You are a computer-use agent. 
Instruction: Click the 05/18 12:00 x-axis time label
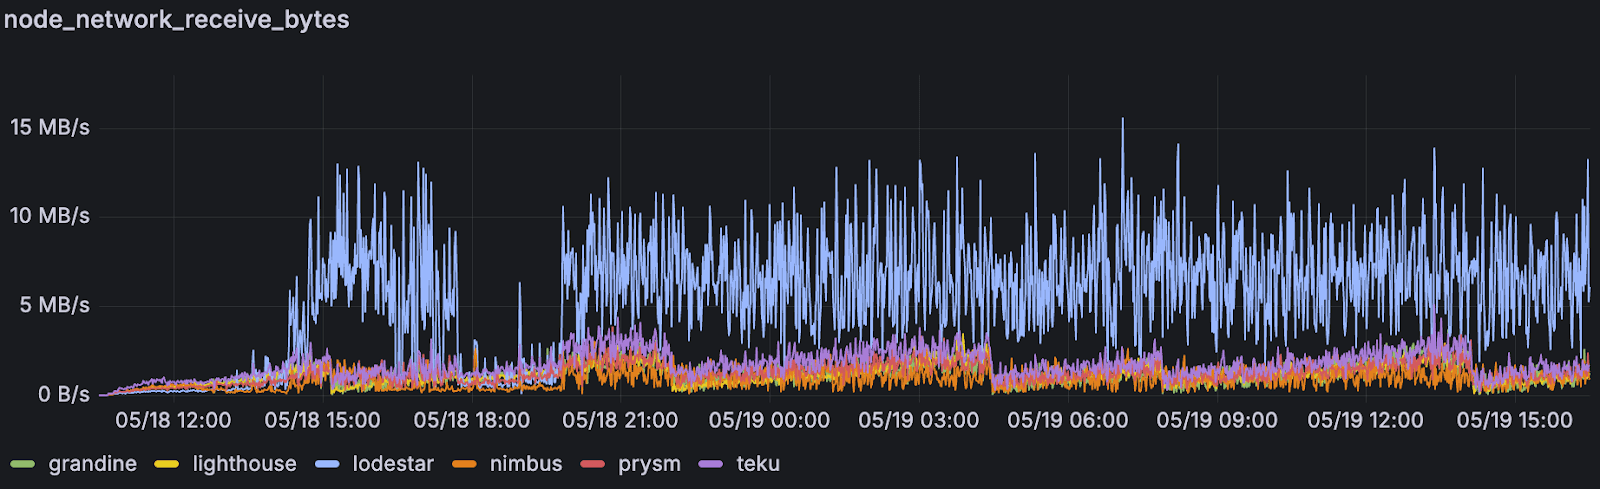click(173, 420)
